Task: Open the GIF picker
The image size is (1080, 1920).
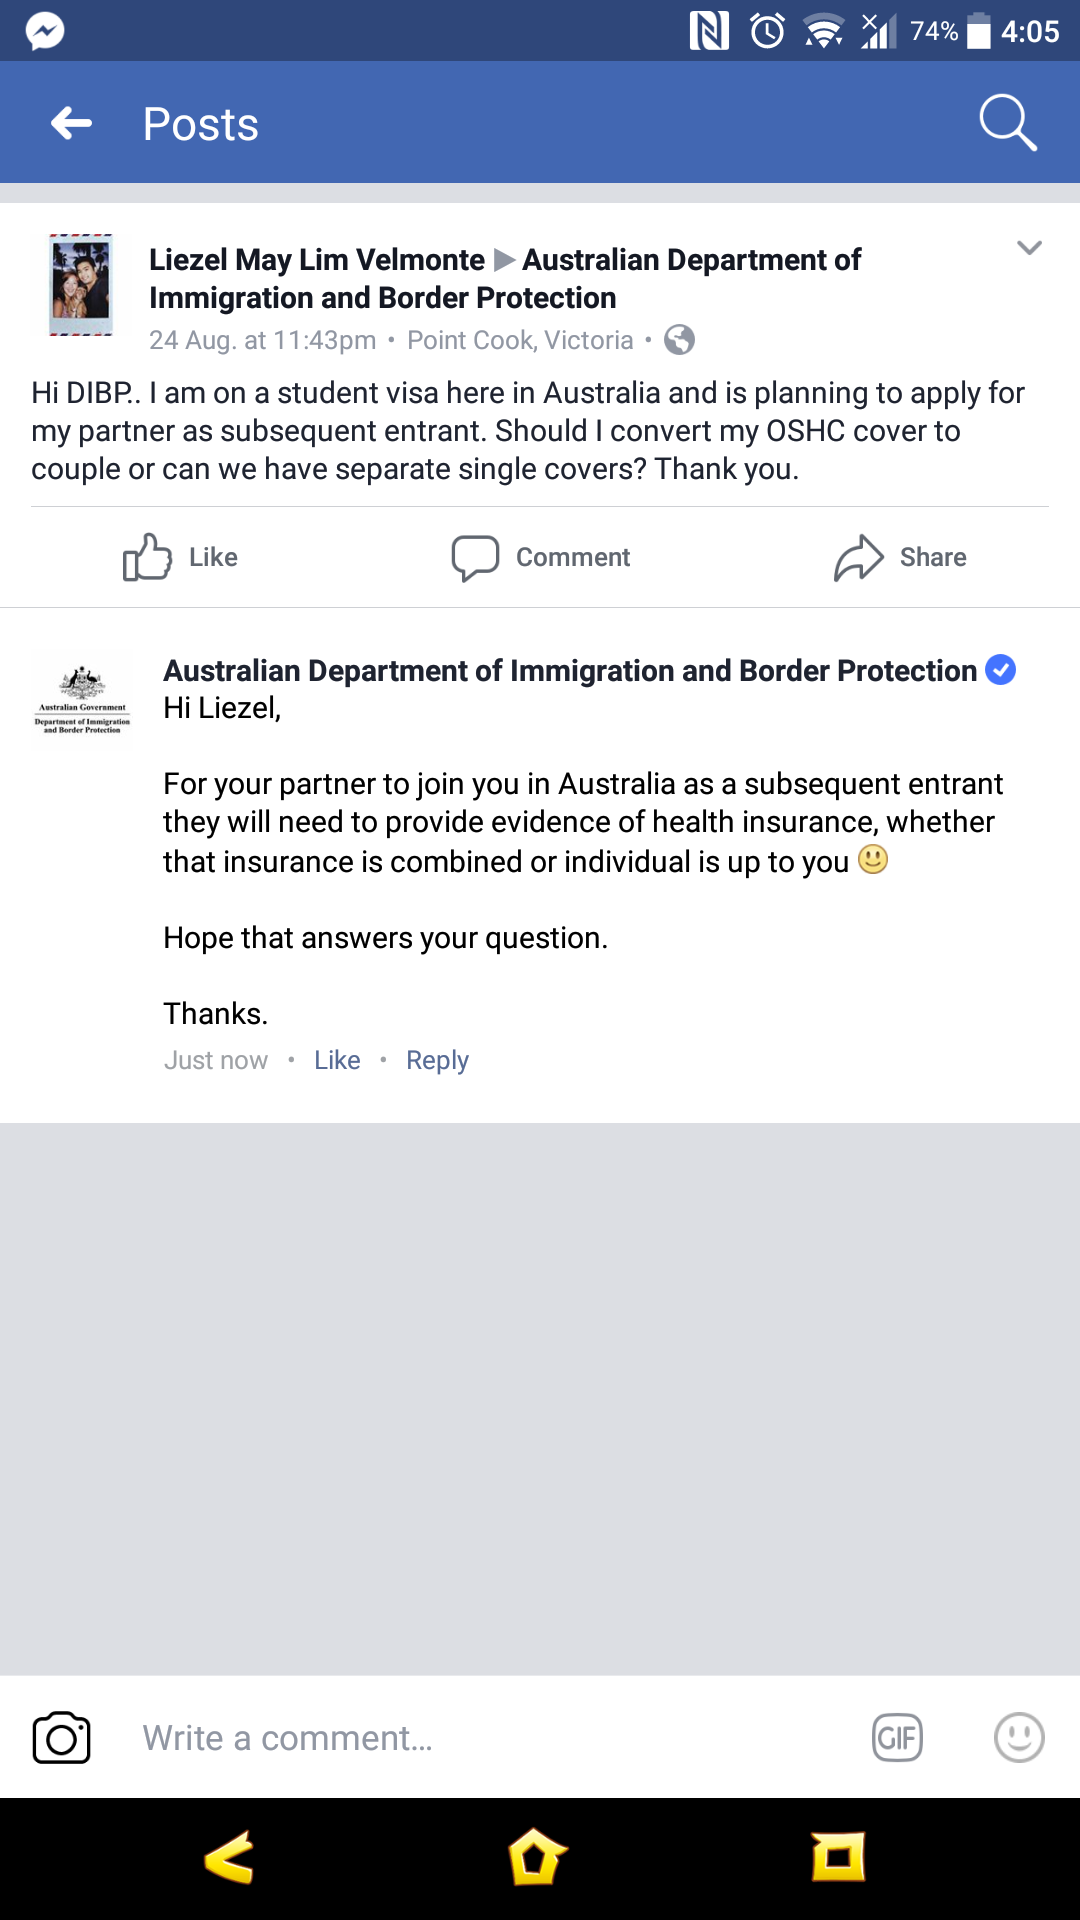Action: [897, 1738]
